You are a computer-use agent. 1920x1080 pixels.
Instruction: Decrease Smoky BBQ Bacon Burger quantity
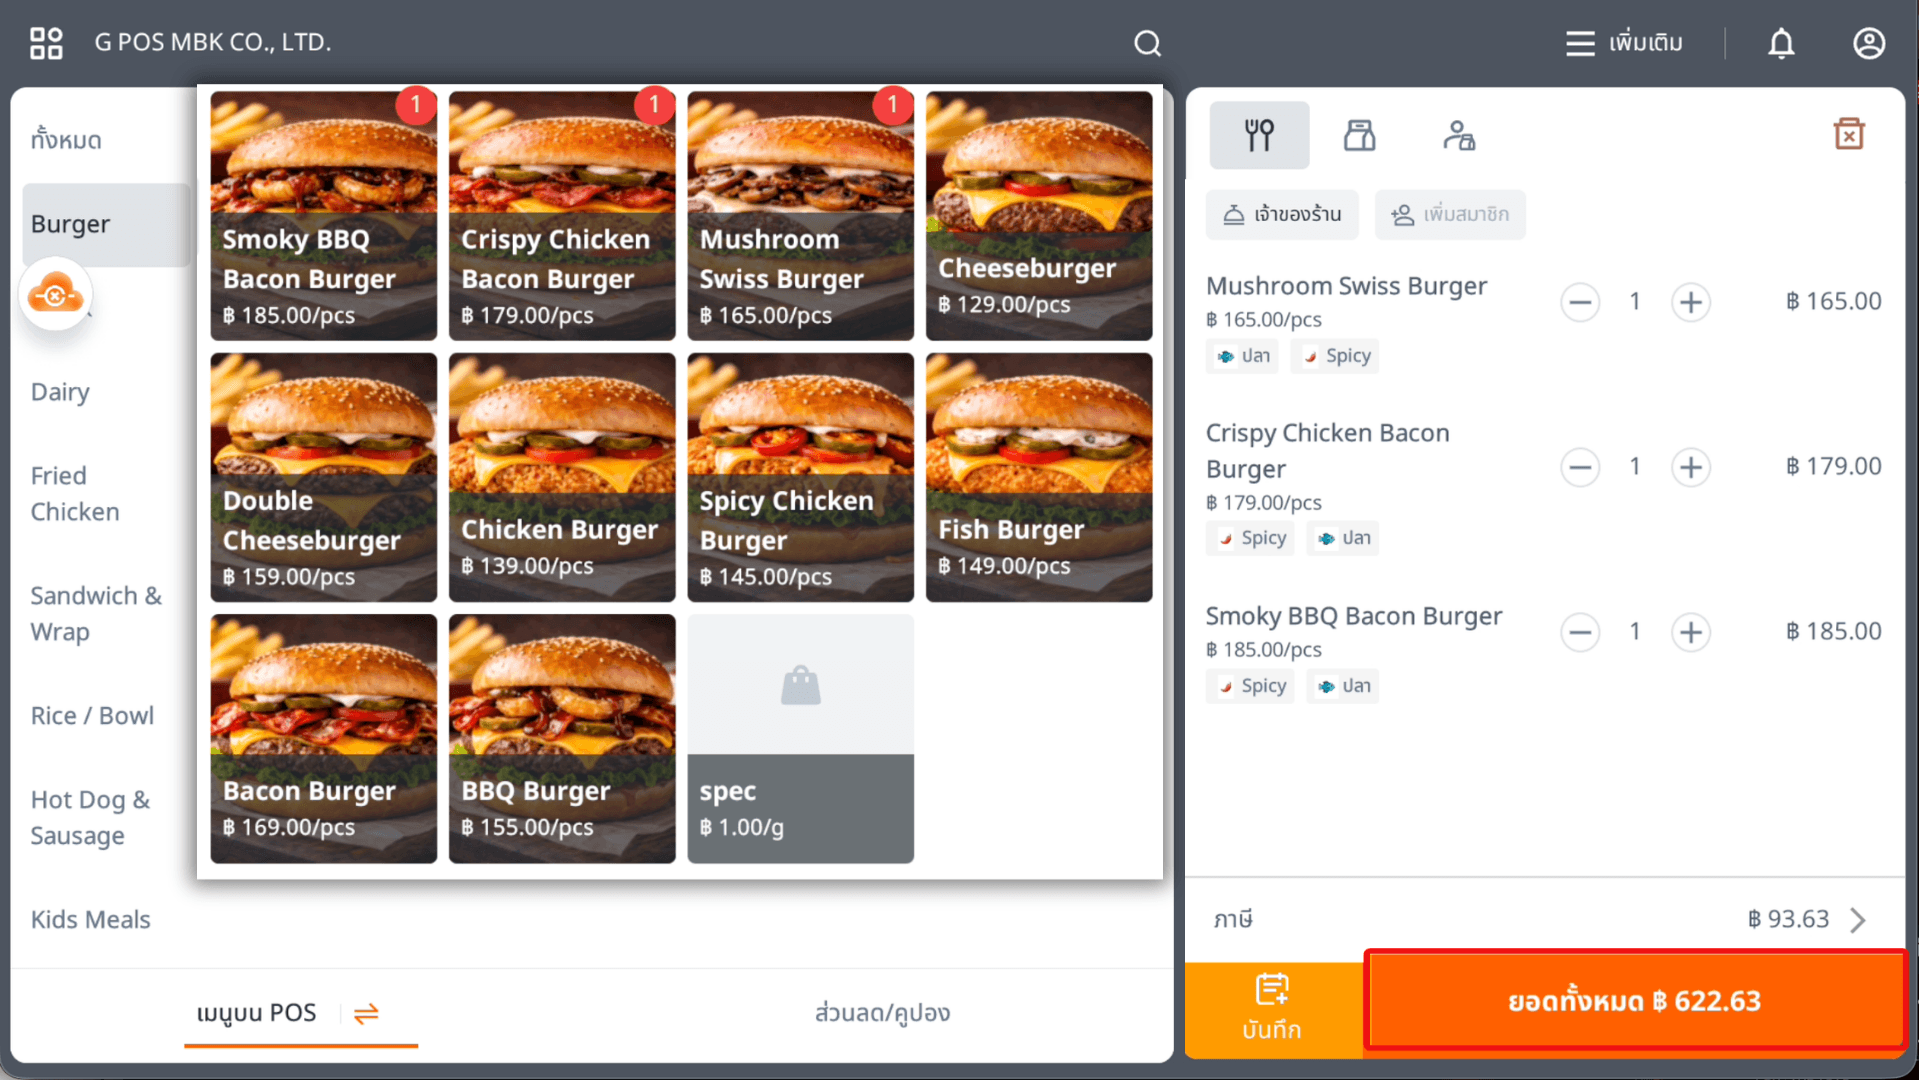(1580, 632)
